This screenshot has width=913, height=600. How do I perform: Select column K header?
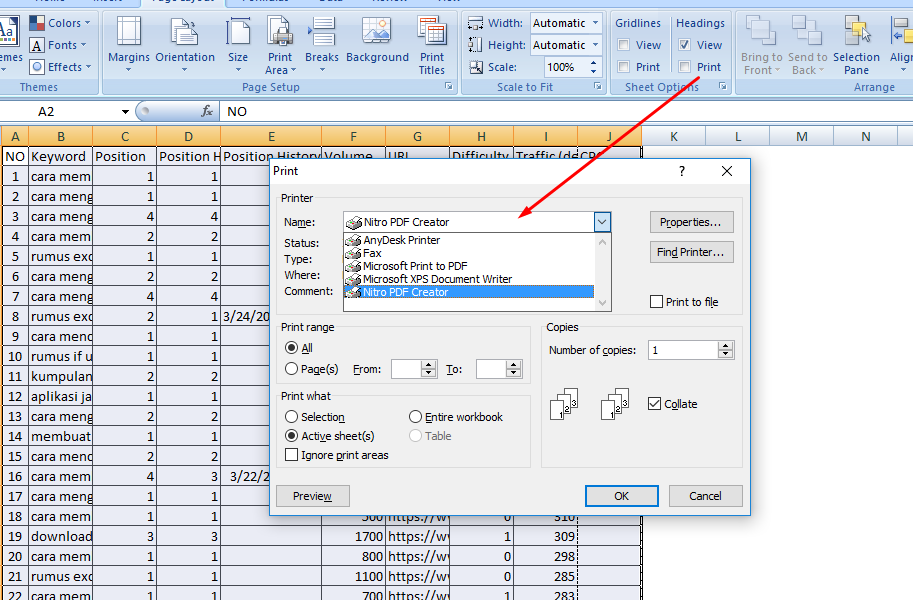(674, 136)
